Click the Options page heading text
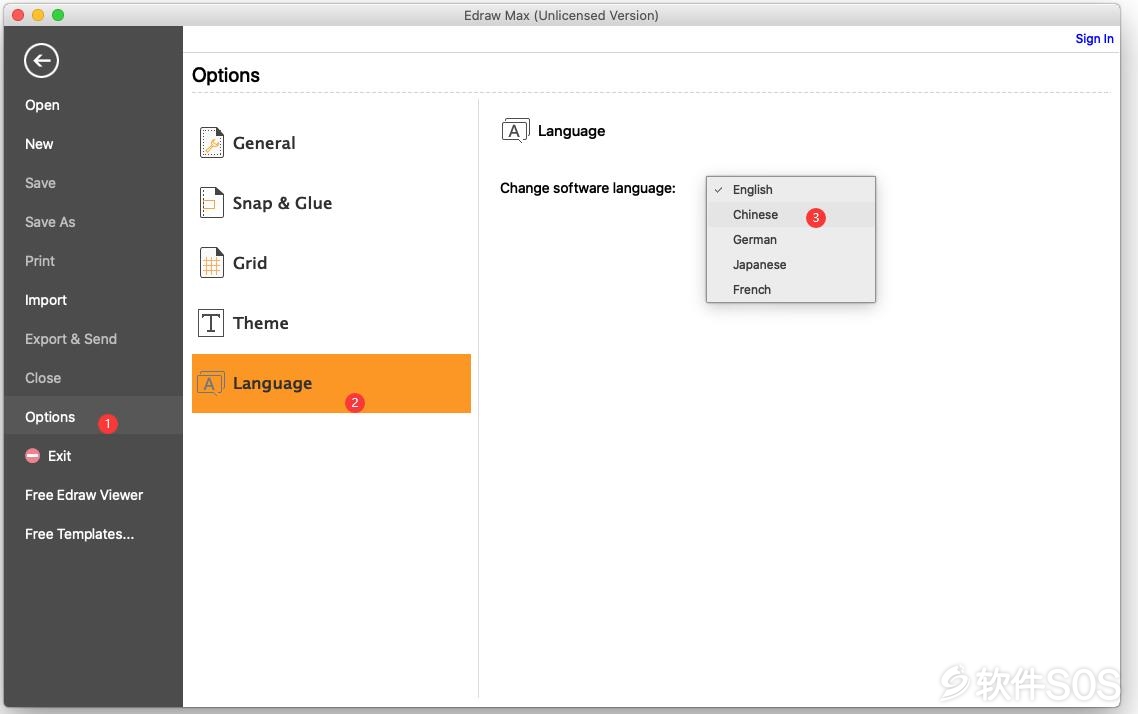This screenshot has width=1138, height=714. pyautogui.click(x=226, y=75)
